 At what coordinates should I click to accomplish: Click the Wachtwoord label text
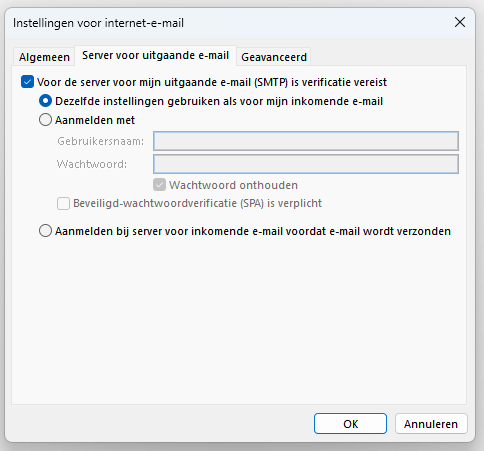(x=92, y=164)
